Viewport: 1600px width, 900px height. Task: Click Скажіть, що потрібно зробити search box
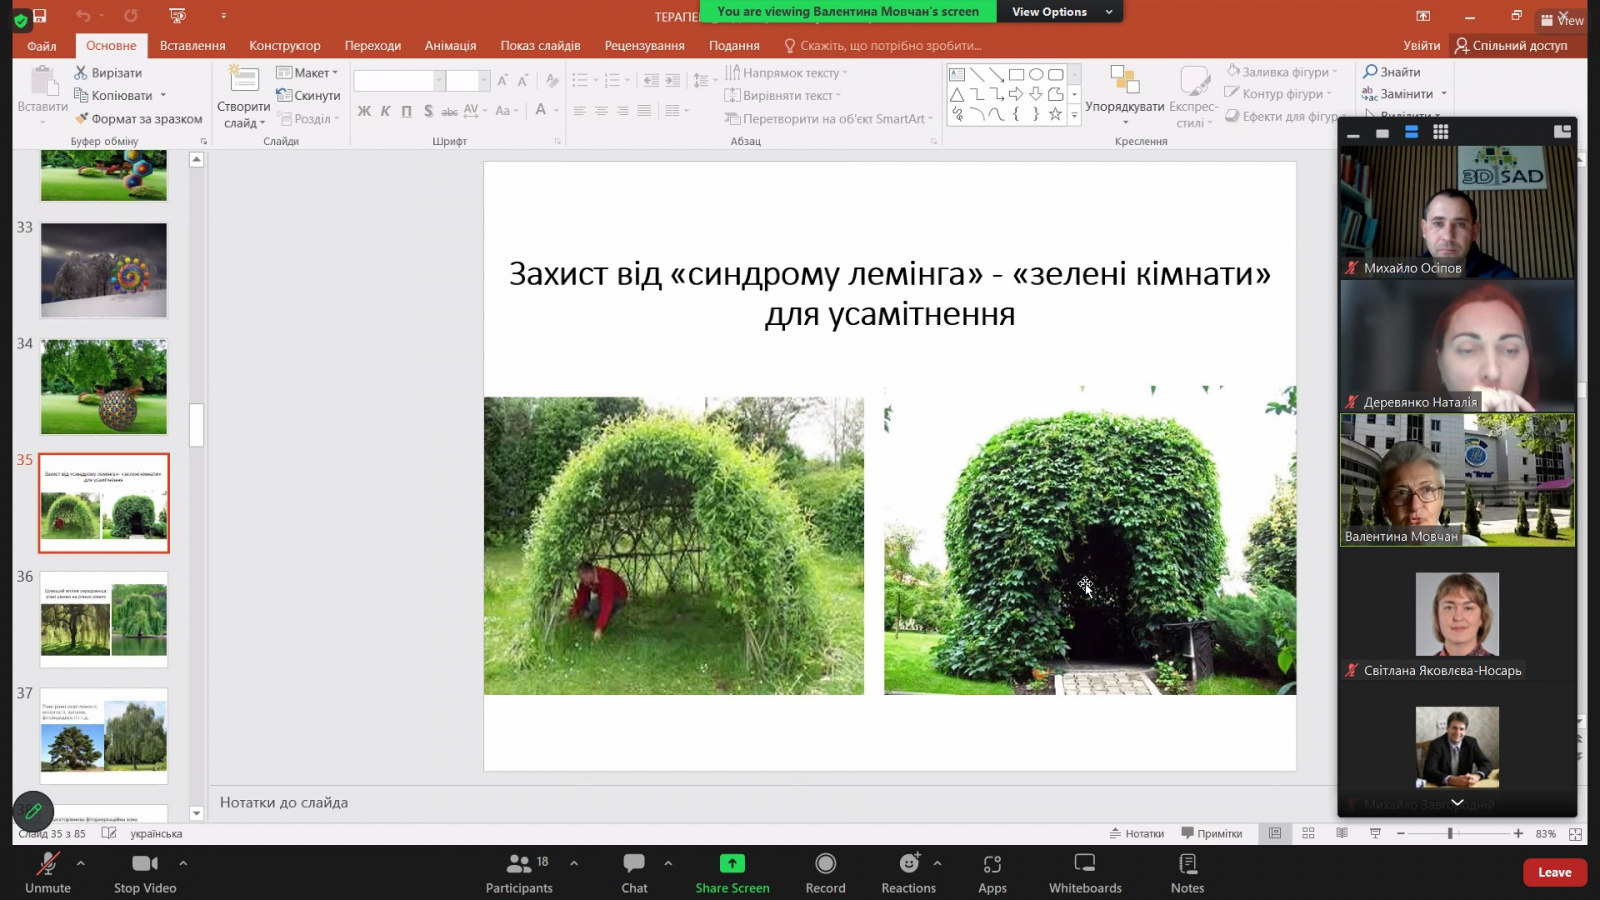click(x=883, y=46)
